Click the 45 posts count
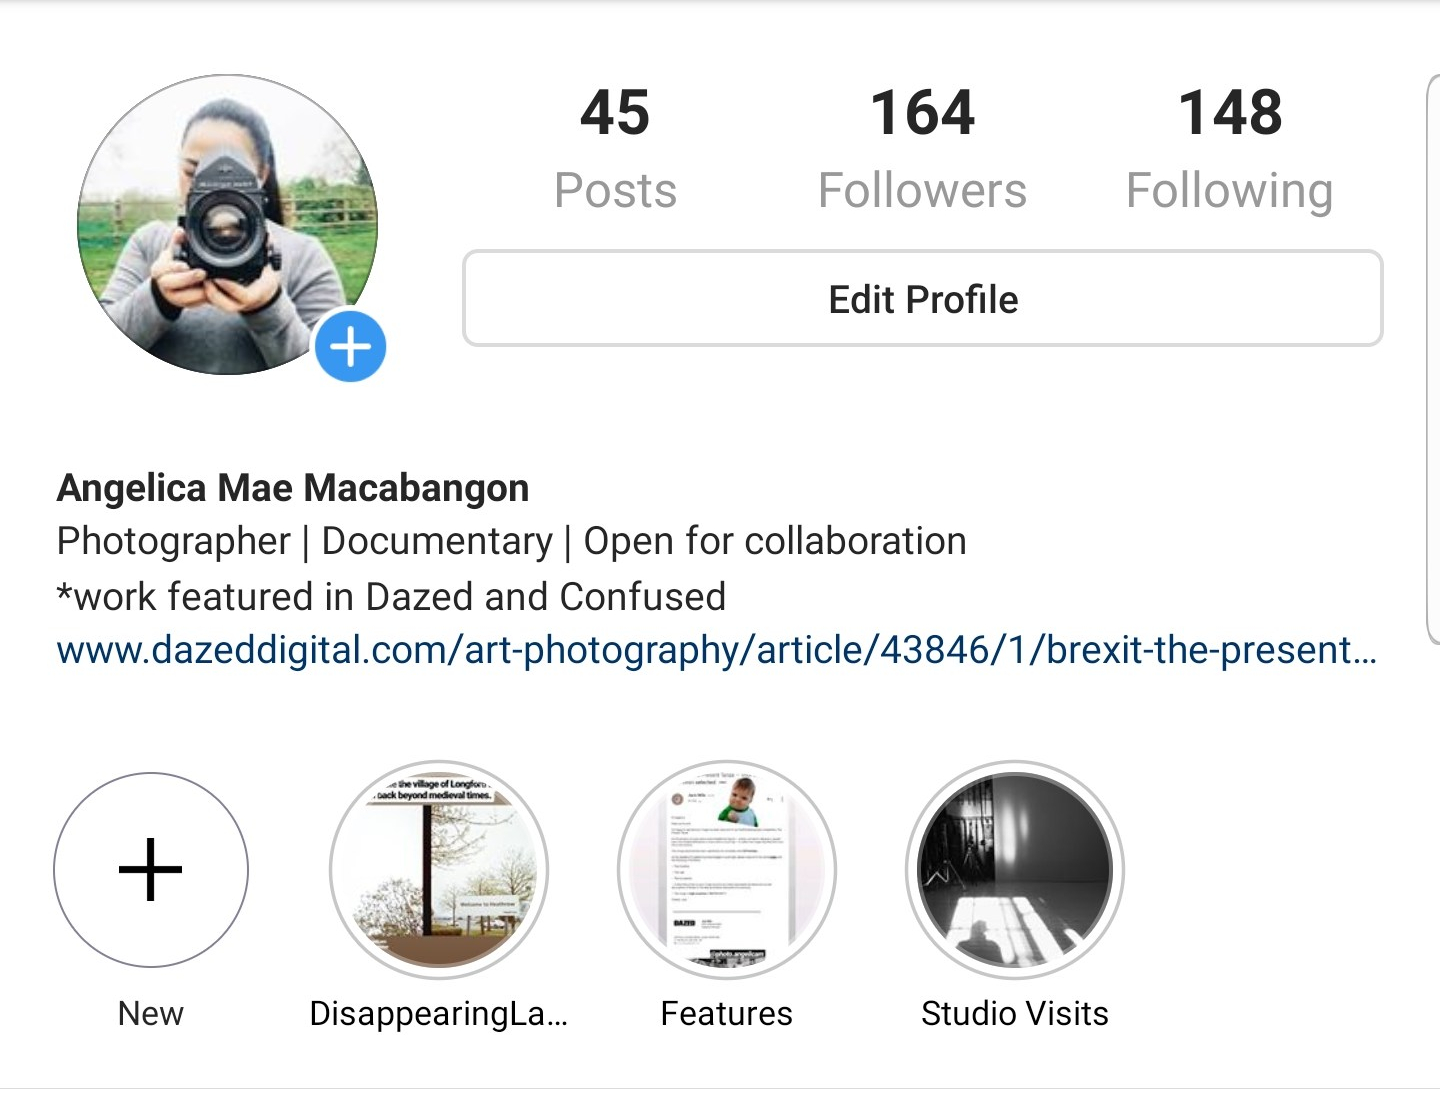The image size is (1440, 1098). coord(615,112)
